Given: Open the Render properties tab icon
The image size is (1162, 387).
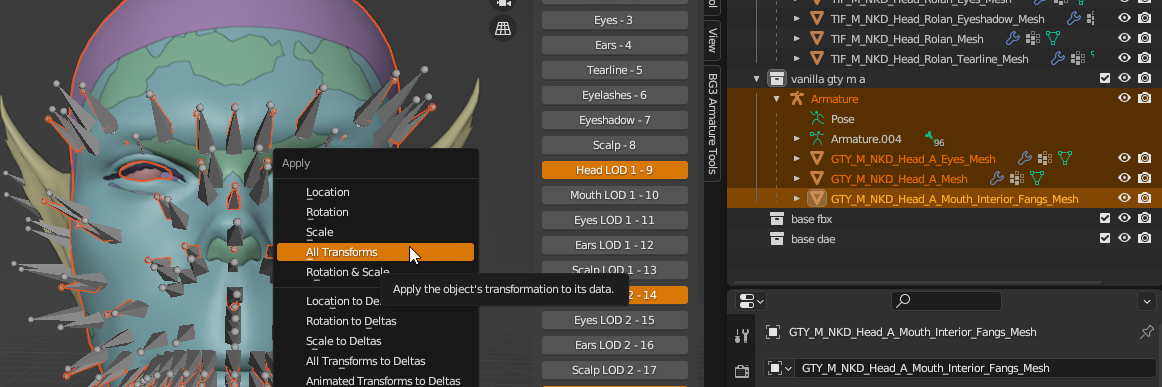Looking at the screenshot, I should click(x=742, y=370).
